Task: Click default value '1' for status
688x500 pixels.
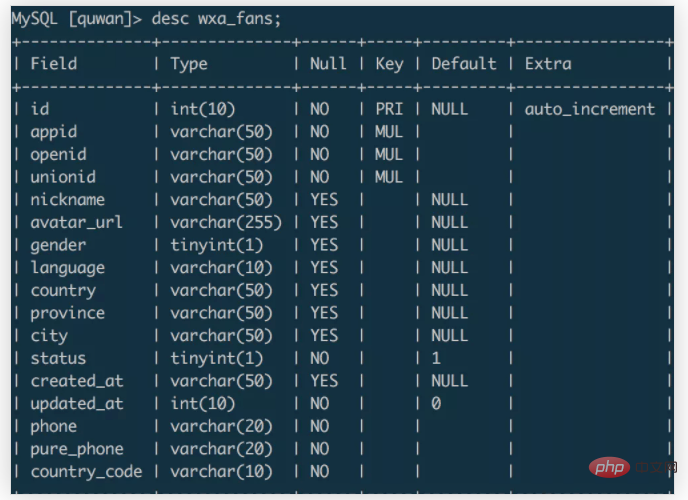Action: (x=436, y=358)
